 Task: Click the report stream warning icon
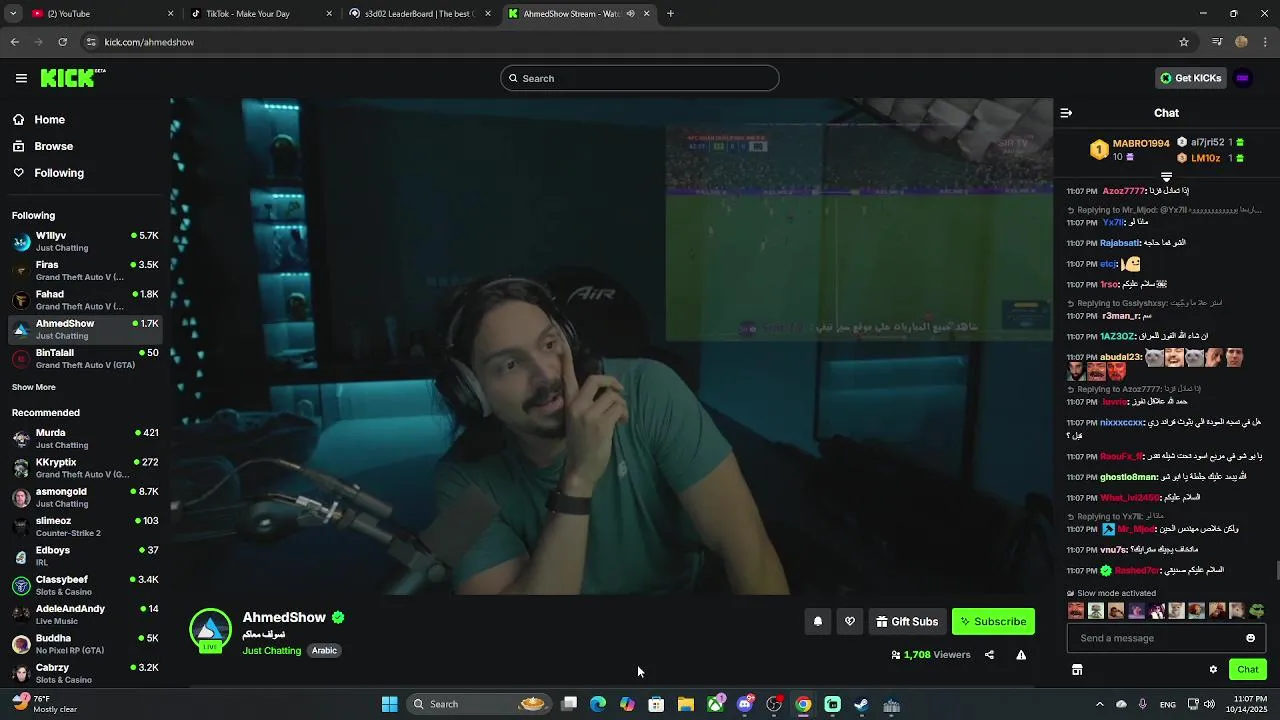click(1021, 655)
